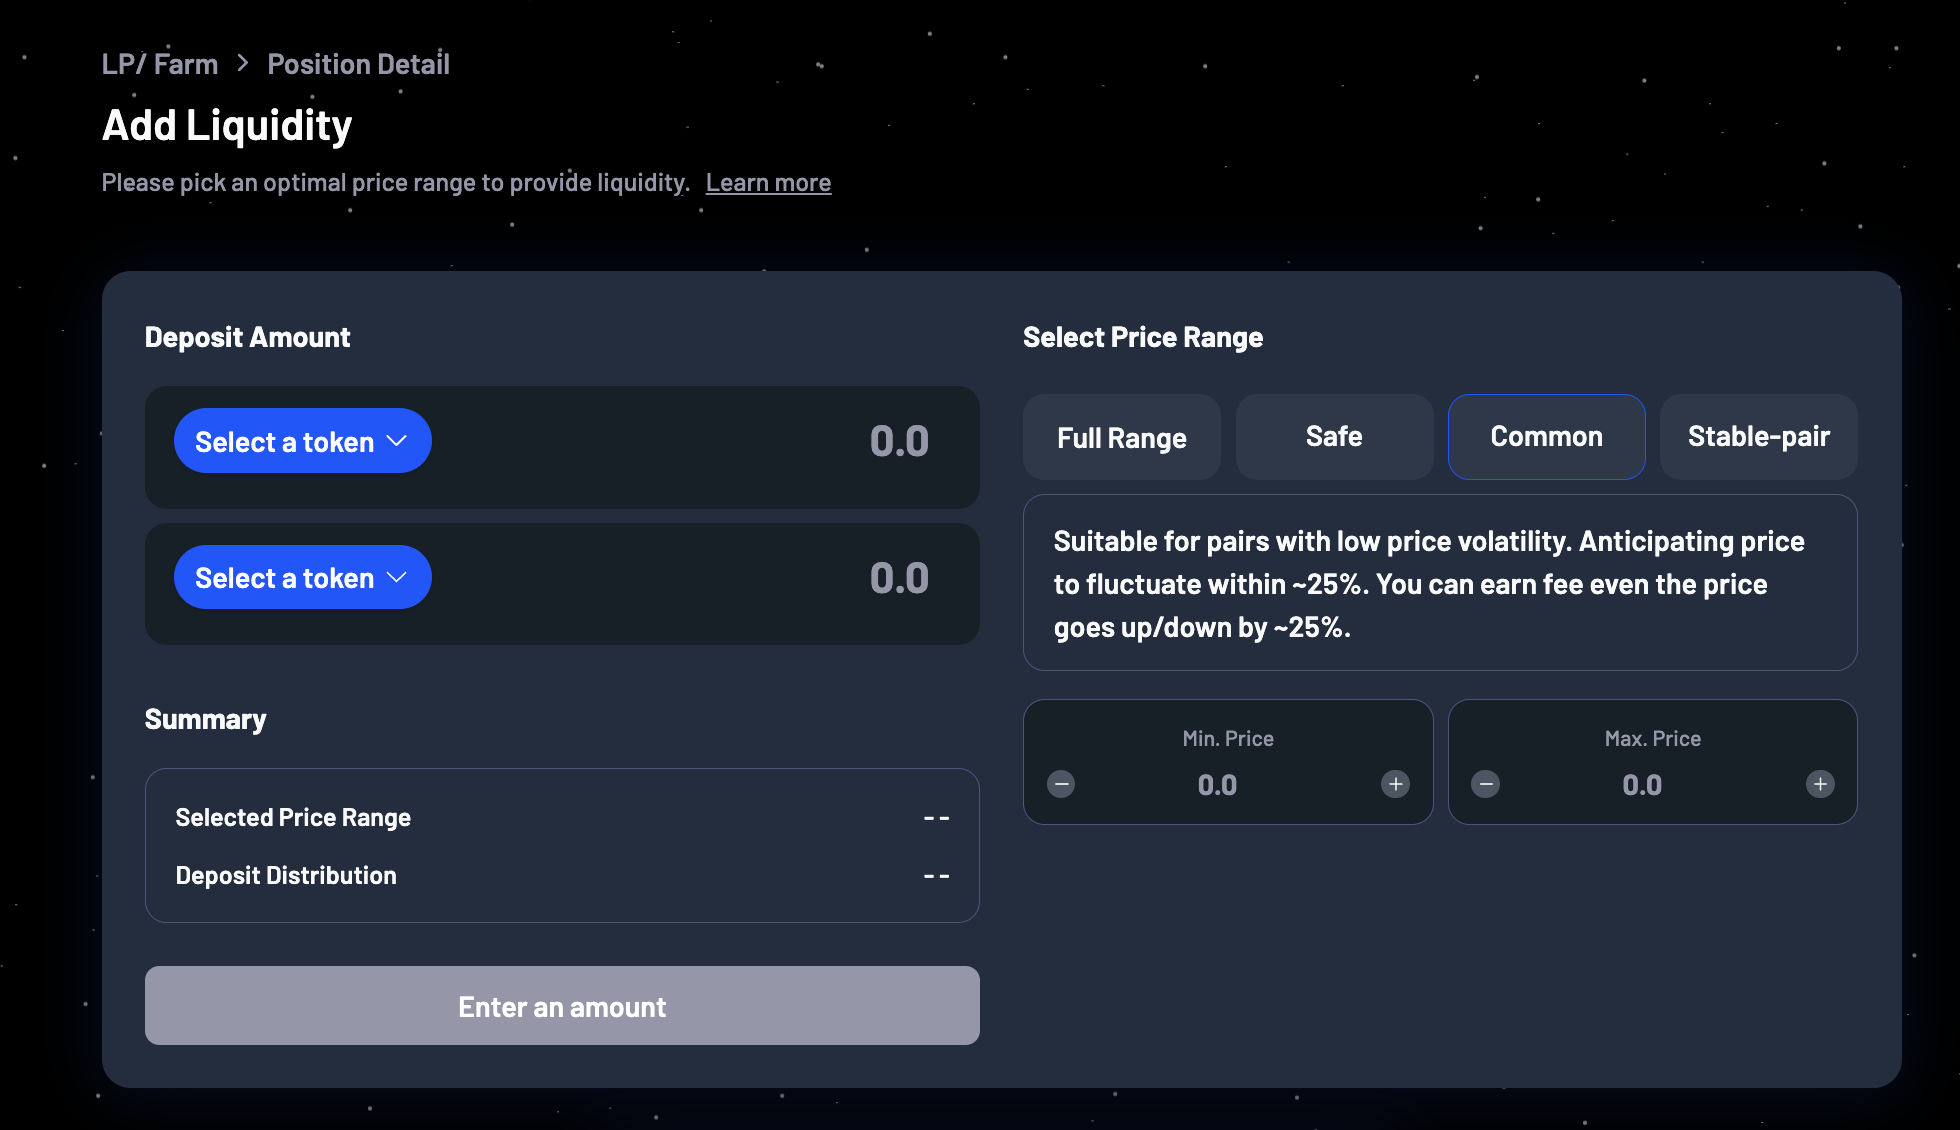Increase the Min. Price value
Viewport: 1960px width, 1130px height.
(1395, 784)
